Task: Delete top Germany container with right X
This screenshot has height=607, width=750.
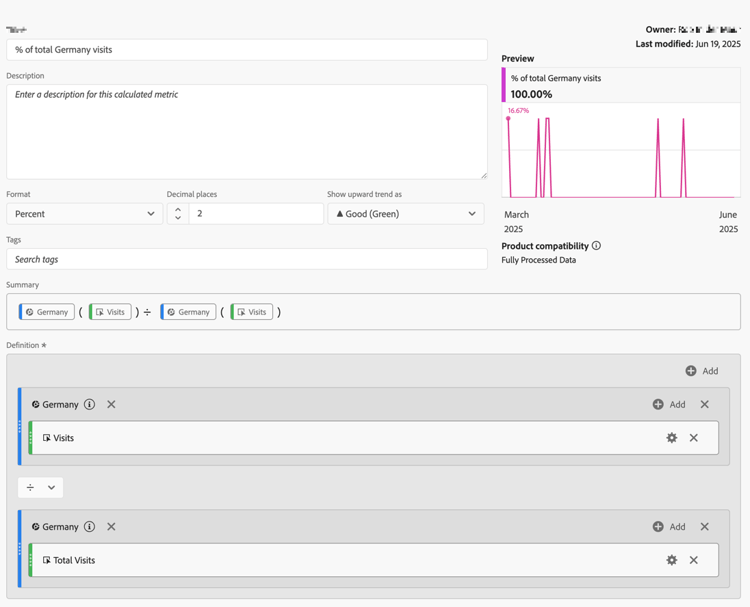Action: click(x=705, y=404)
